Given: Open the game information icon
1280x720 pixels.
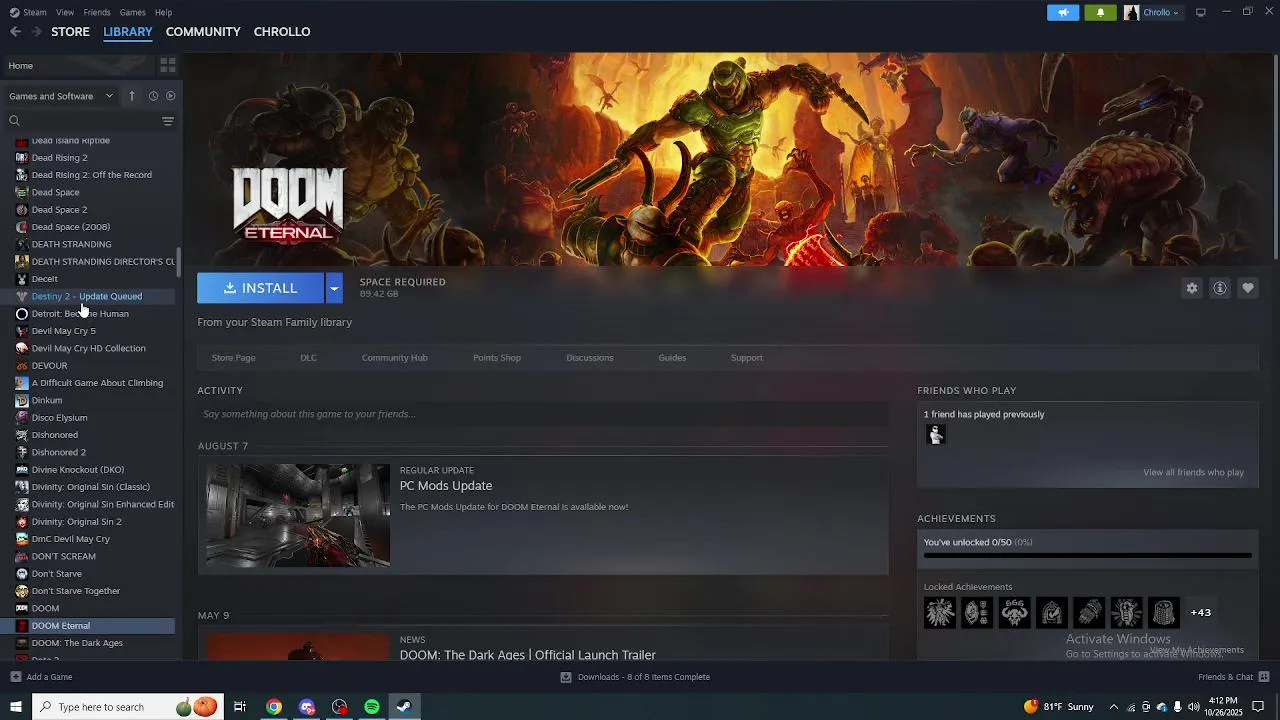Looking at the screenshot, I should 1220,288.
